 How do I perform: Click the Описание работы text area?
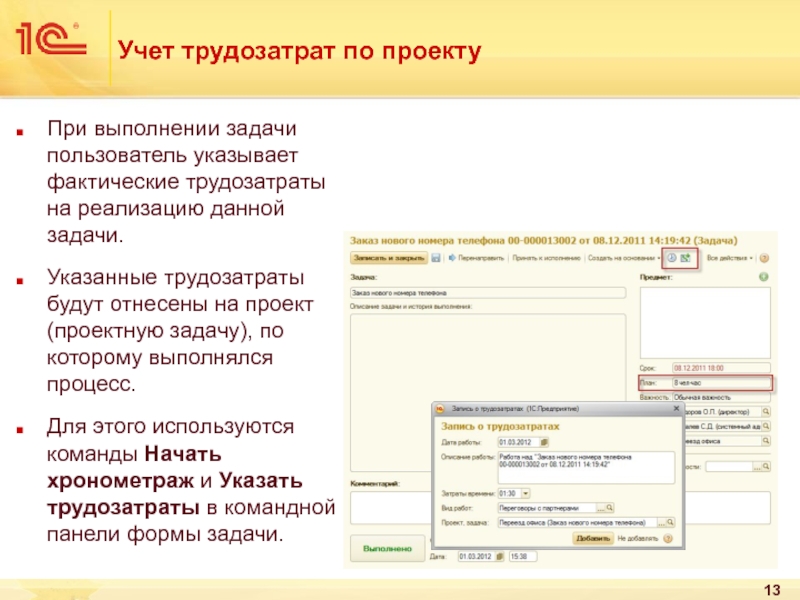[586, 467]
